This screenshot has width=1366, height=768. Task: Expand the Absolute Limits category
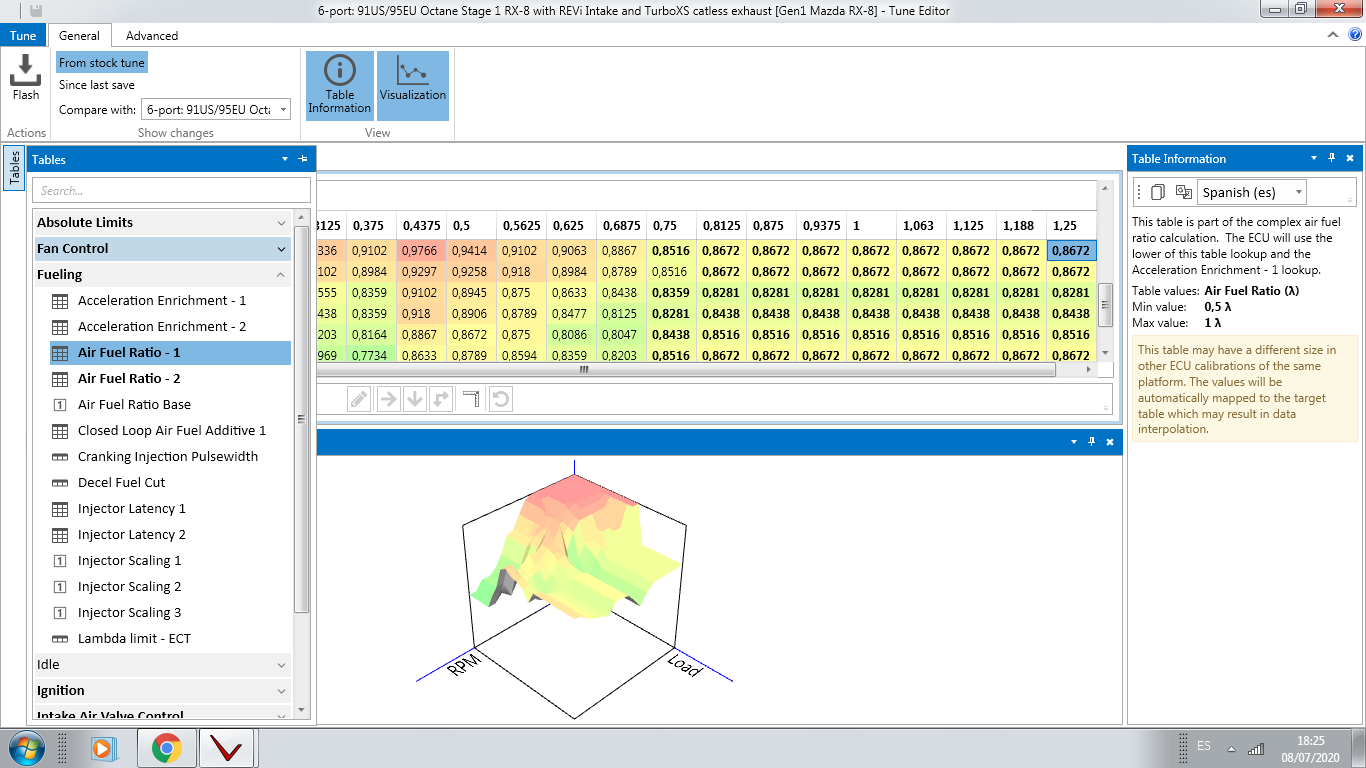coord(162,222)
